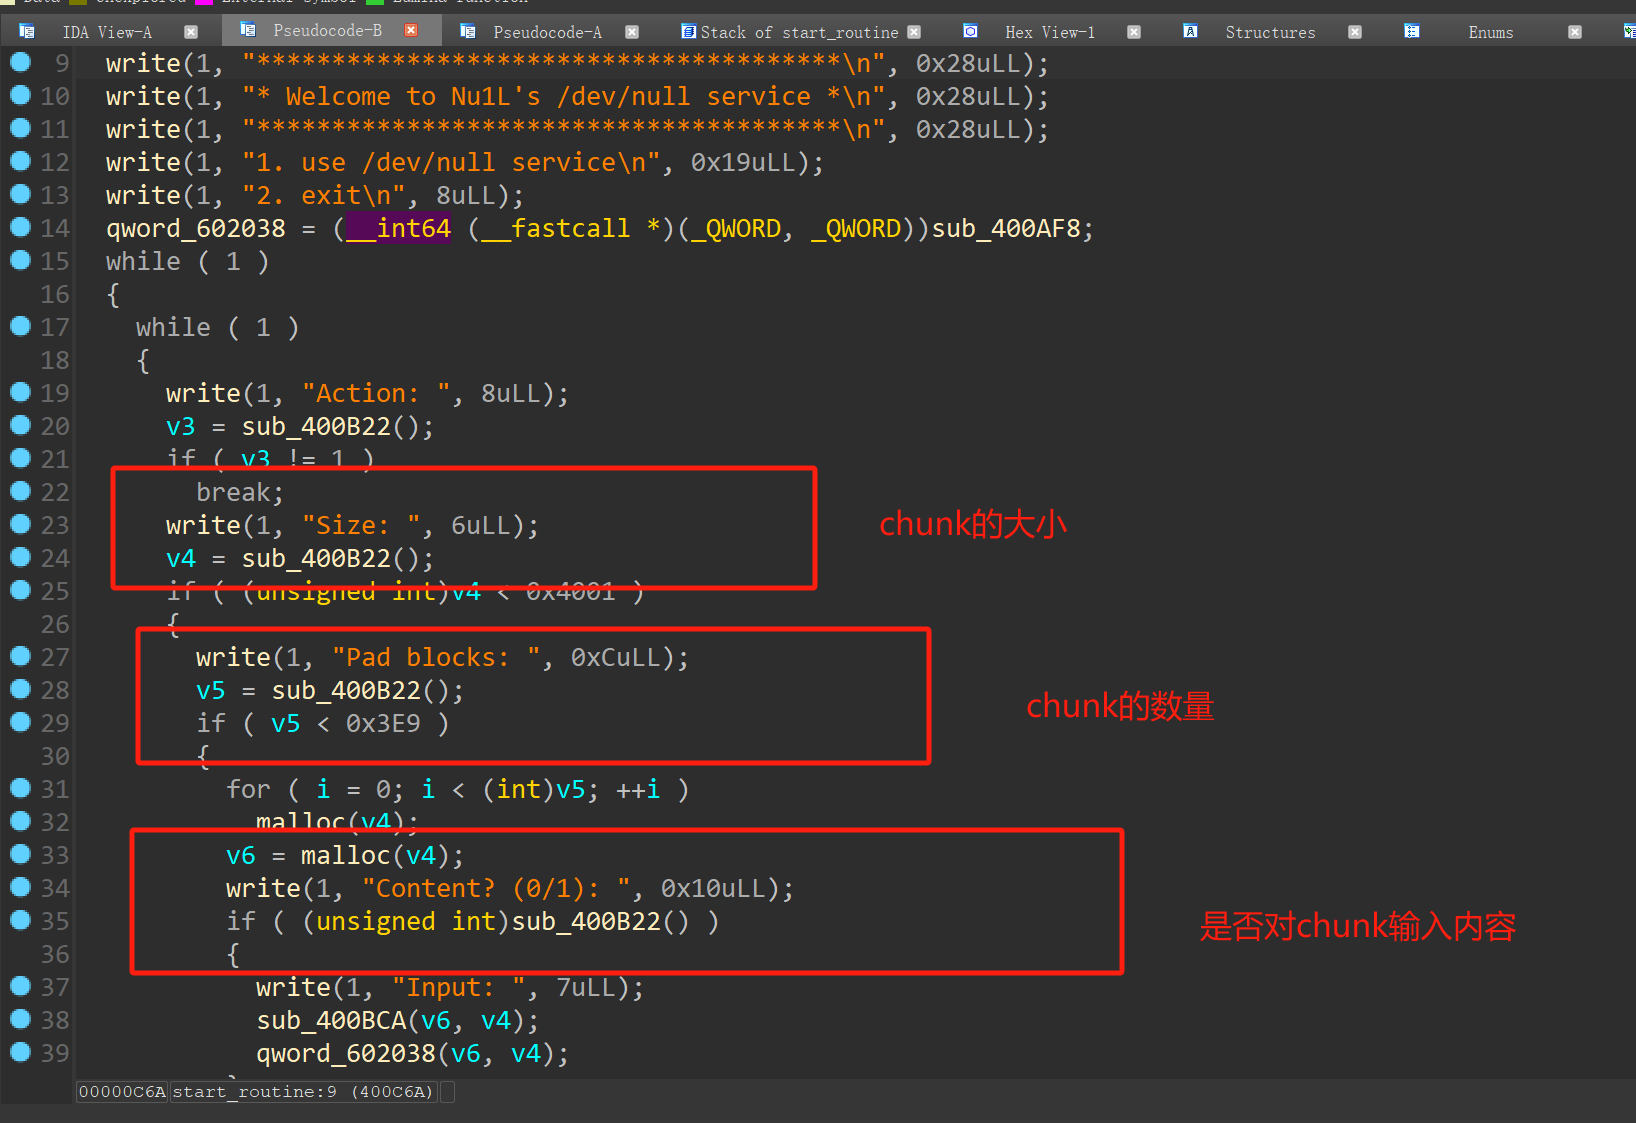Image resolution: width=1636 pixels, height=1123 pixels.
Task: Click the IDA View-A tab icon
Action: [27, 32]
